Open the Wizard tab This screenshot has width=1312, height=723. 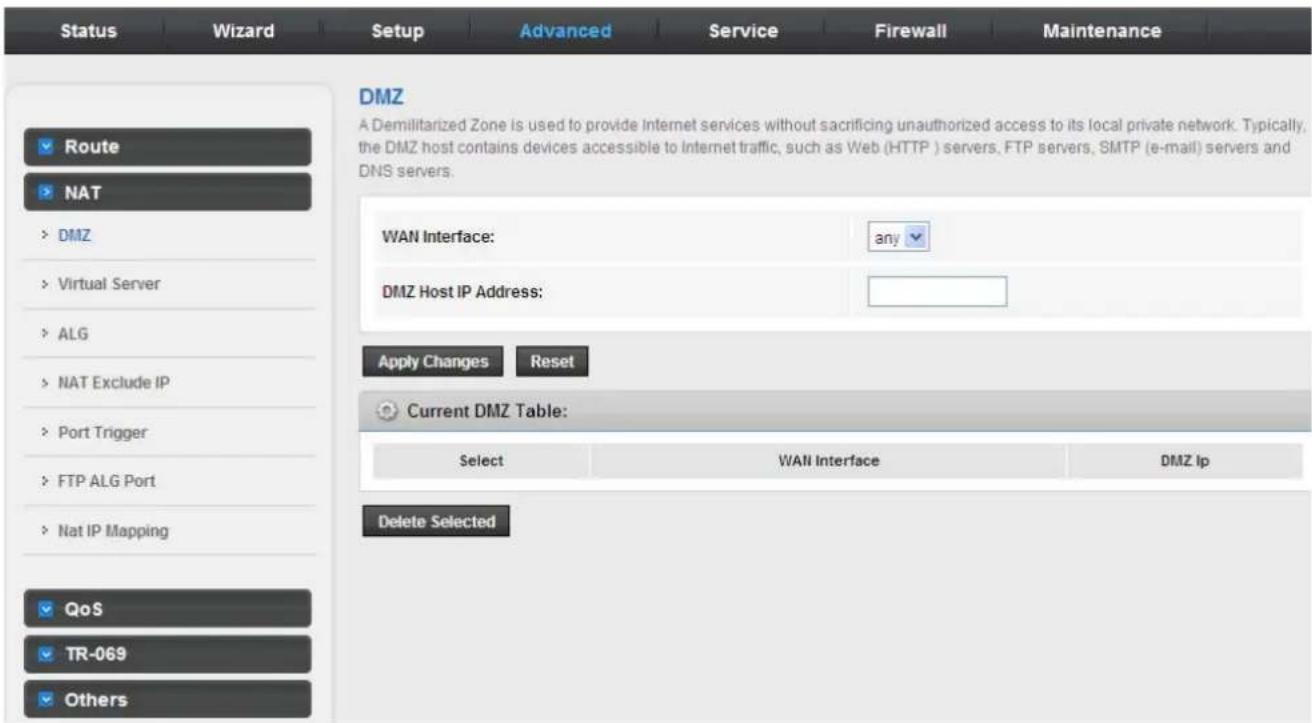(244, 31)
